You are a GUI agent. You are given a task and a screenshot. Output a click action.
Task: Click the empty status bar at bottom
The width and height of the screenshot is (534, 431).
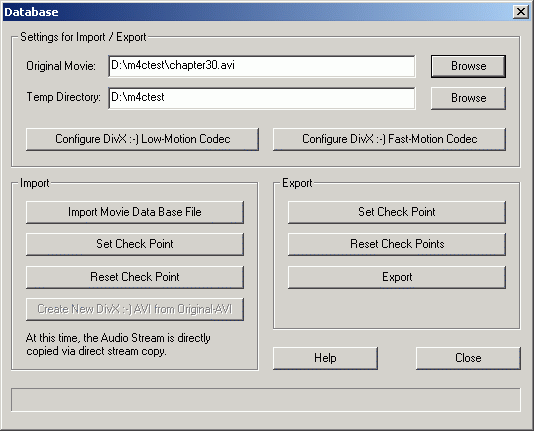coord(266,400)
